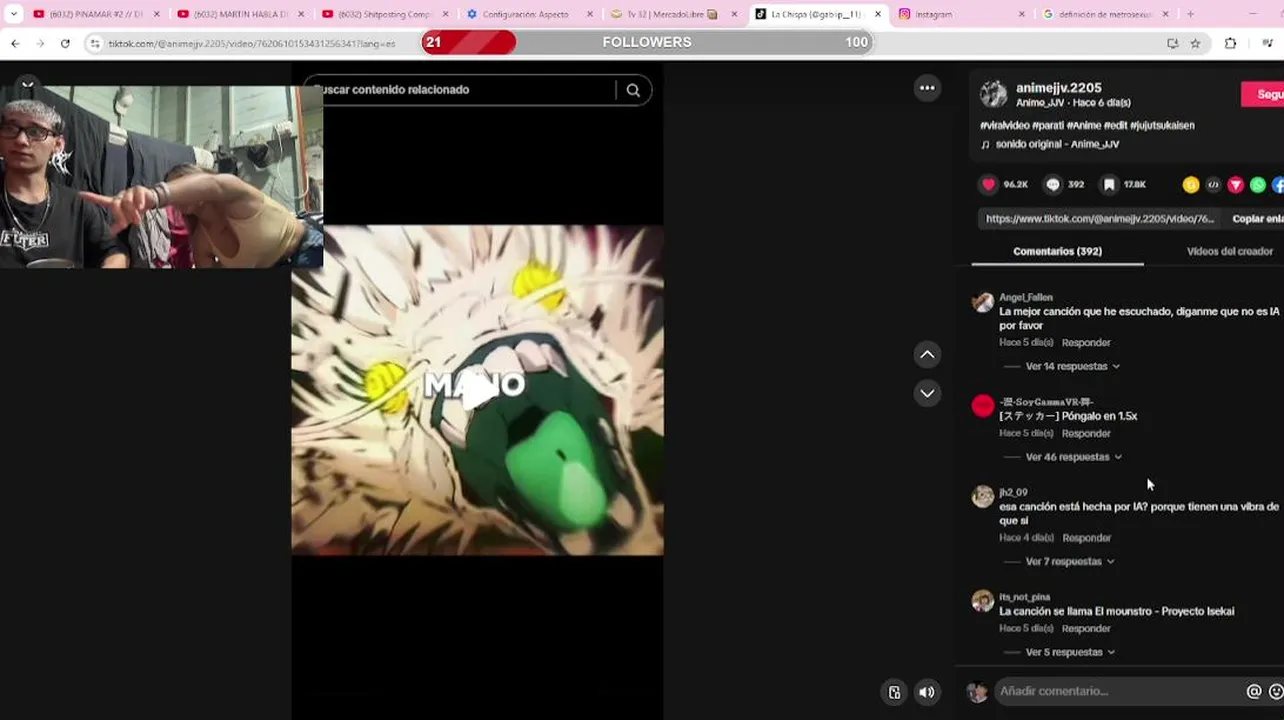The height and width of the screenshot is (720, 1284).
Task: Share the video on Facebook
Action: pos(1278,185)
